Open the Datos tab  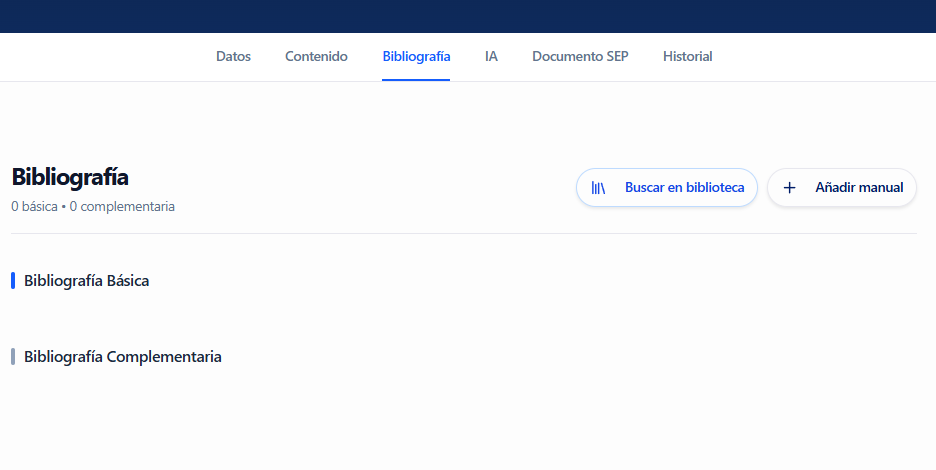tap(233, 57)
